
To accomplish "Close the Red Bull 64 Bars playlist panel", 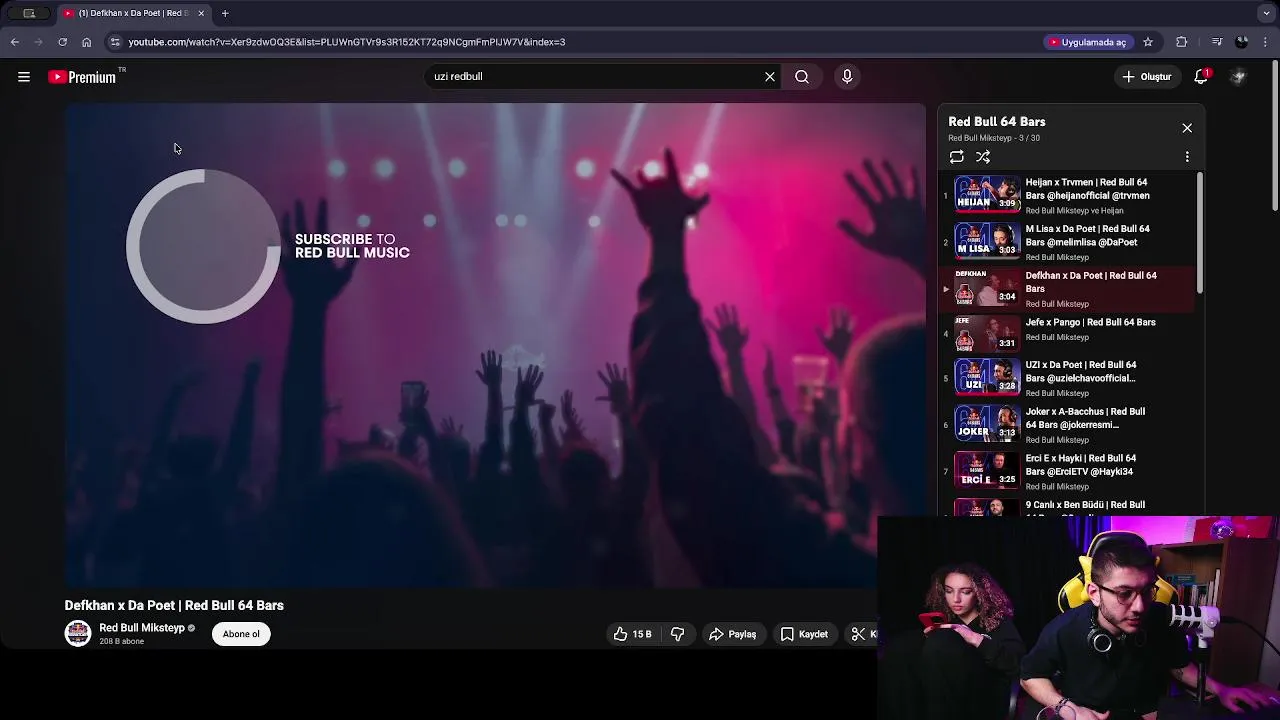I will (1187, 128).
